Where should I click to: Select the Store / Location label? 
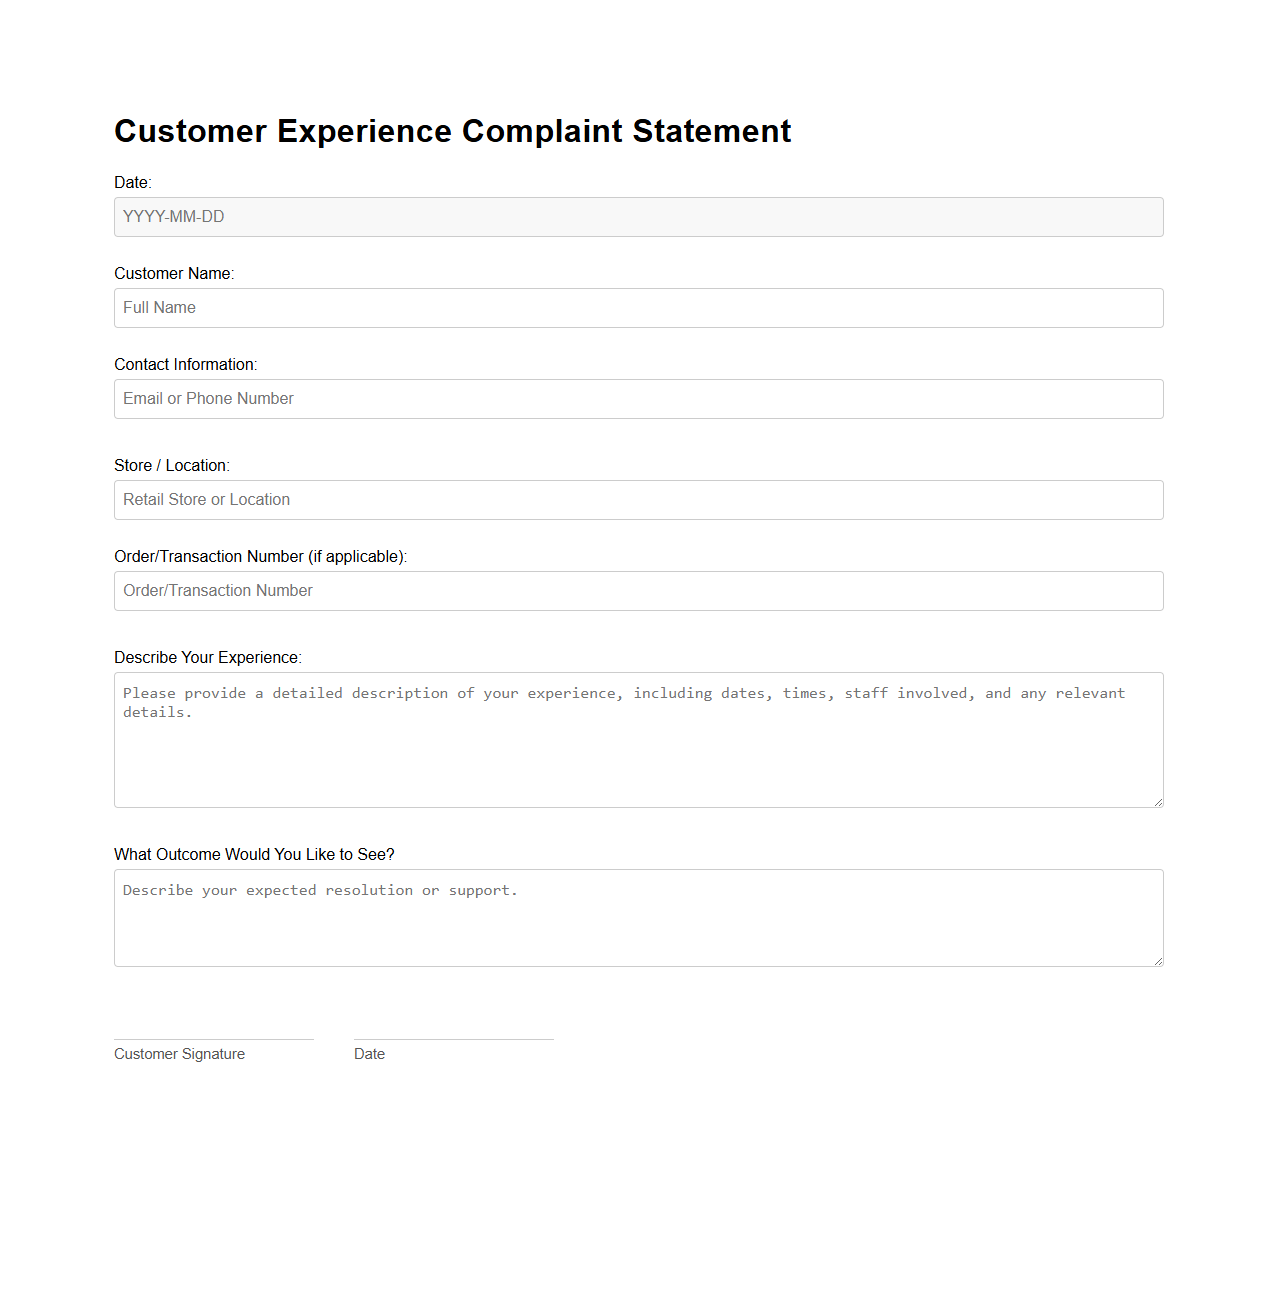click(171, 465)
